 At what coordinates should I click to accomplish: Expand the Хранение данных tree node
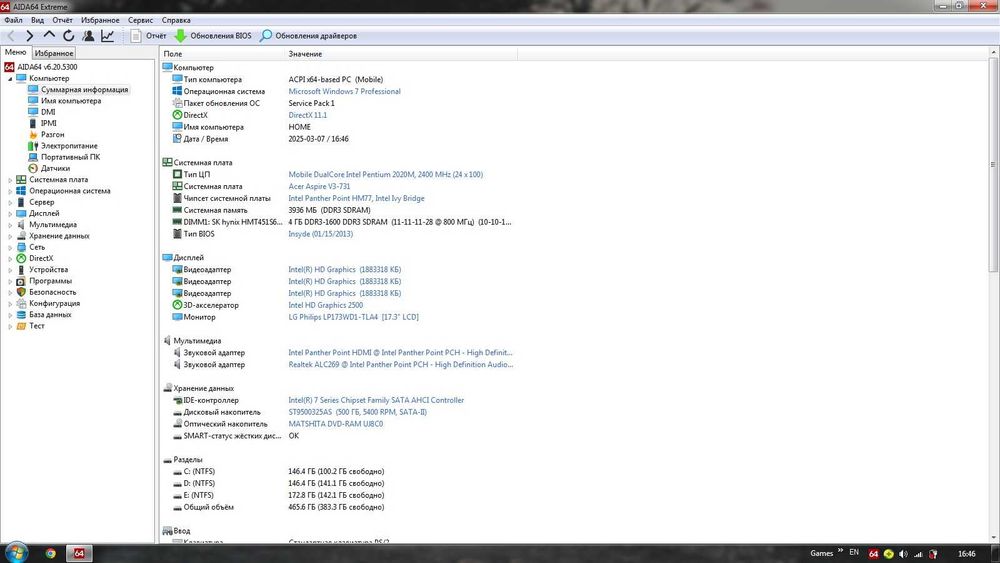tap(10, 236)
